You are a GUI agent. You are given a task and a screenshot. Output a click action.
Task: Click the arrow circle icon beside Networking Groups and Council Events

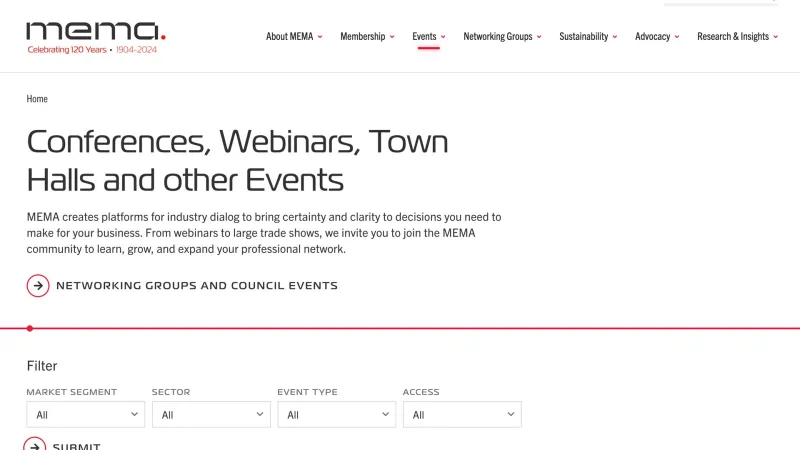[38, 286]
